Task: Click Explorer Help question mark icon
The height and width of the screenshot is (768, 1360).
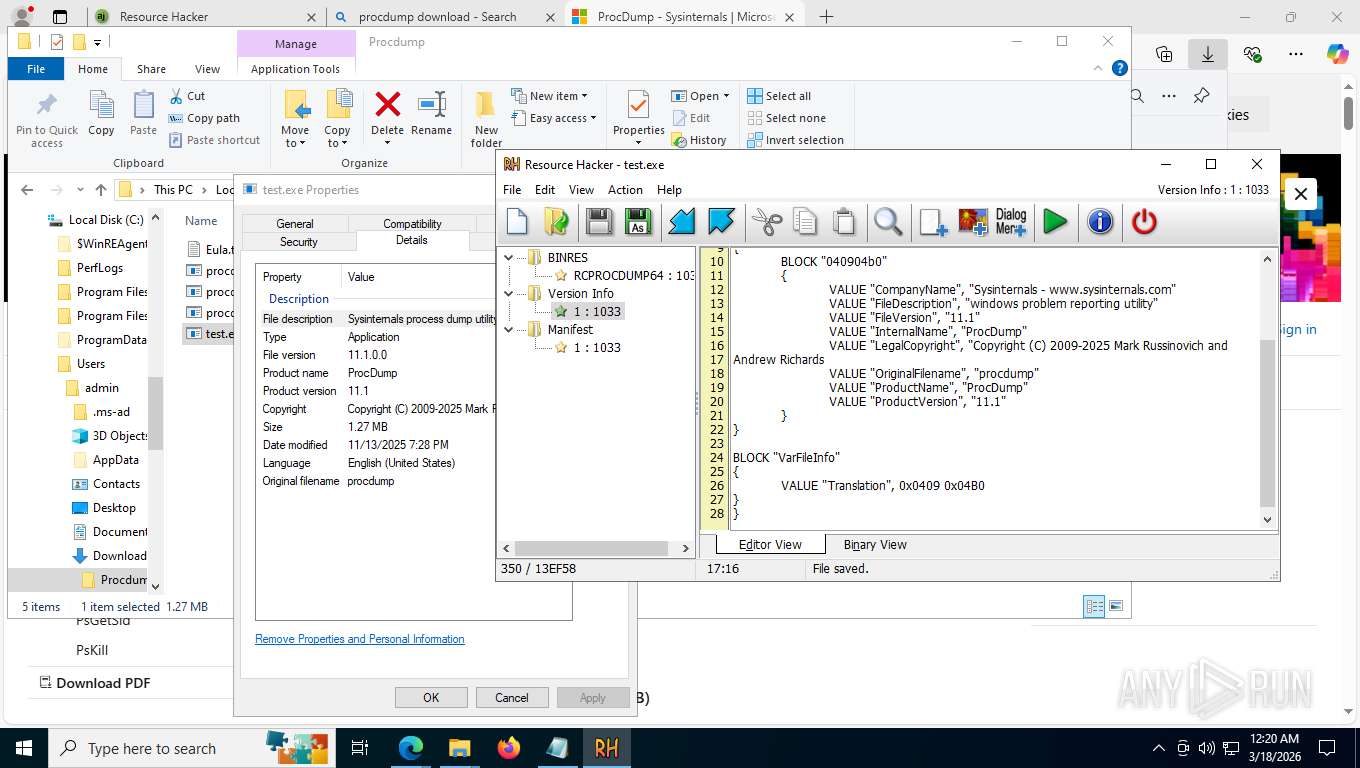Action: click(1120, 68)
